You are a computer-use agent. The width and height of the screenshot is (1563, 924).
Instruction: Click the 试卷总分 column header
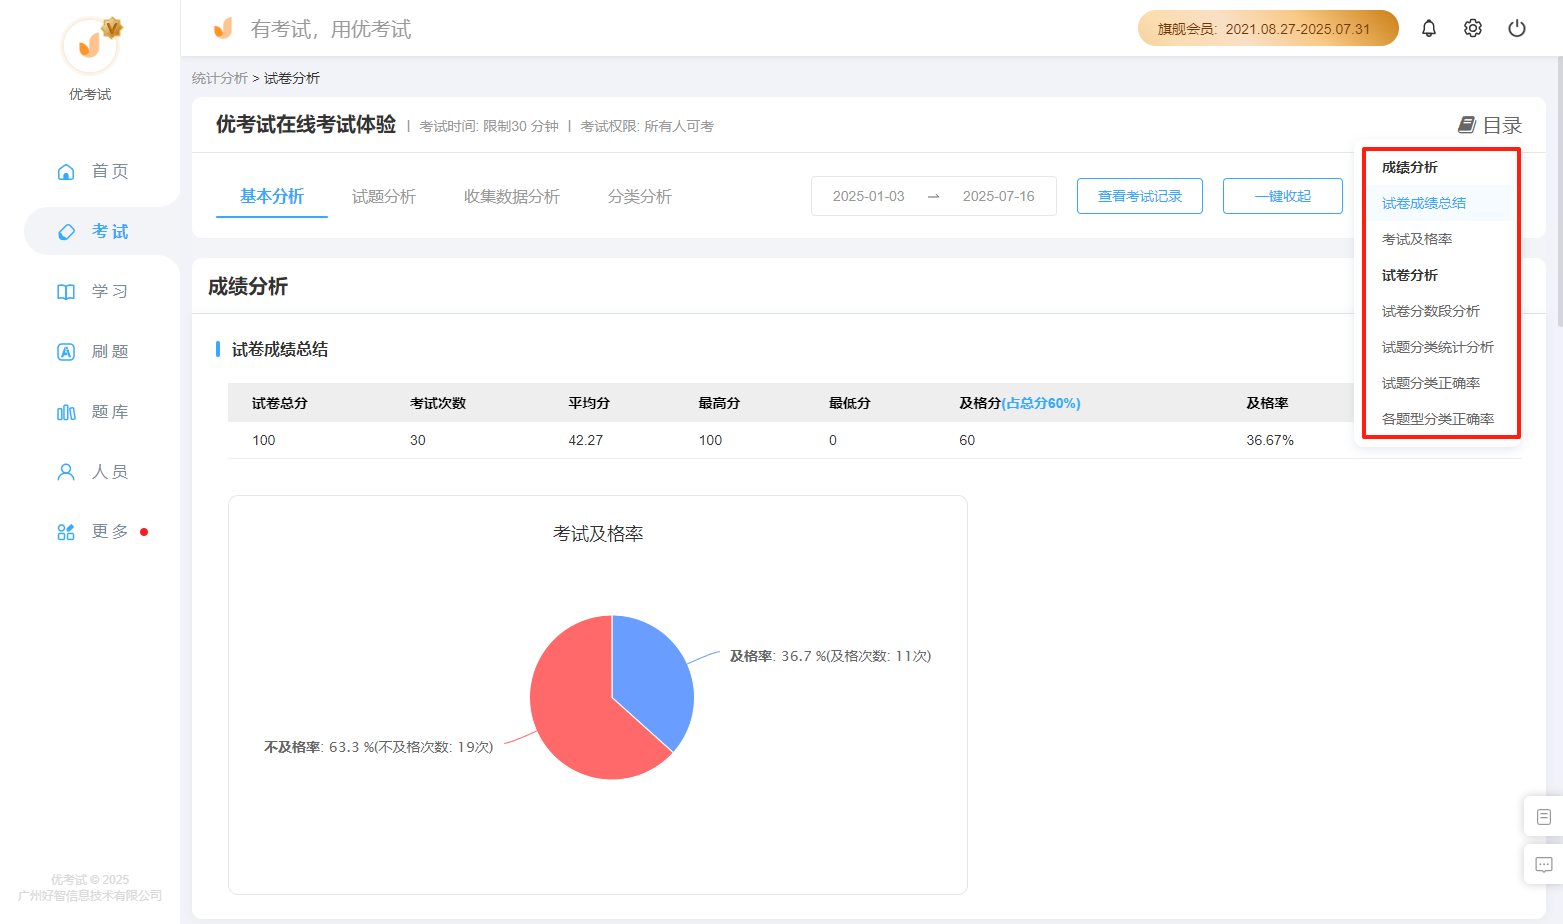280,403
